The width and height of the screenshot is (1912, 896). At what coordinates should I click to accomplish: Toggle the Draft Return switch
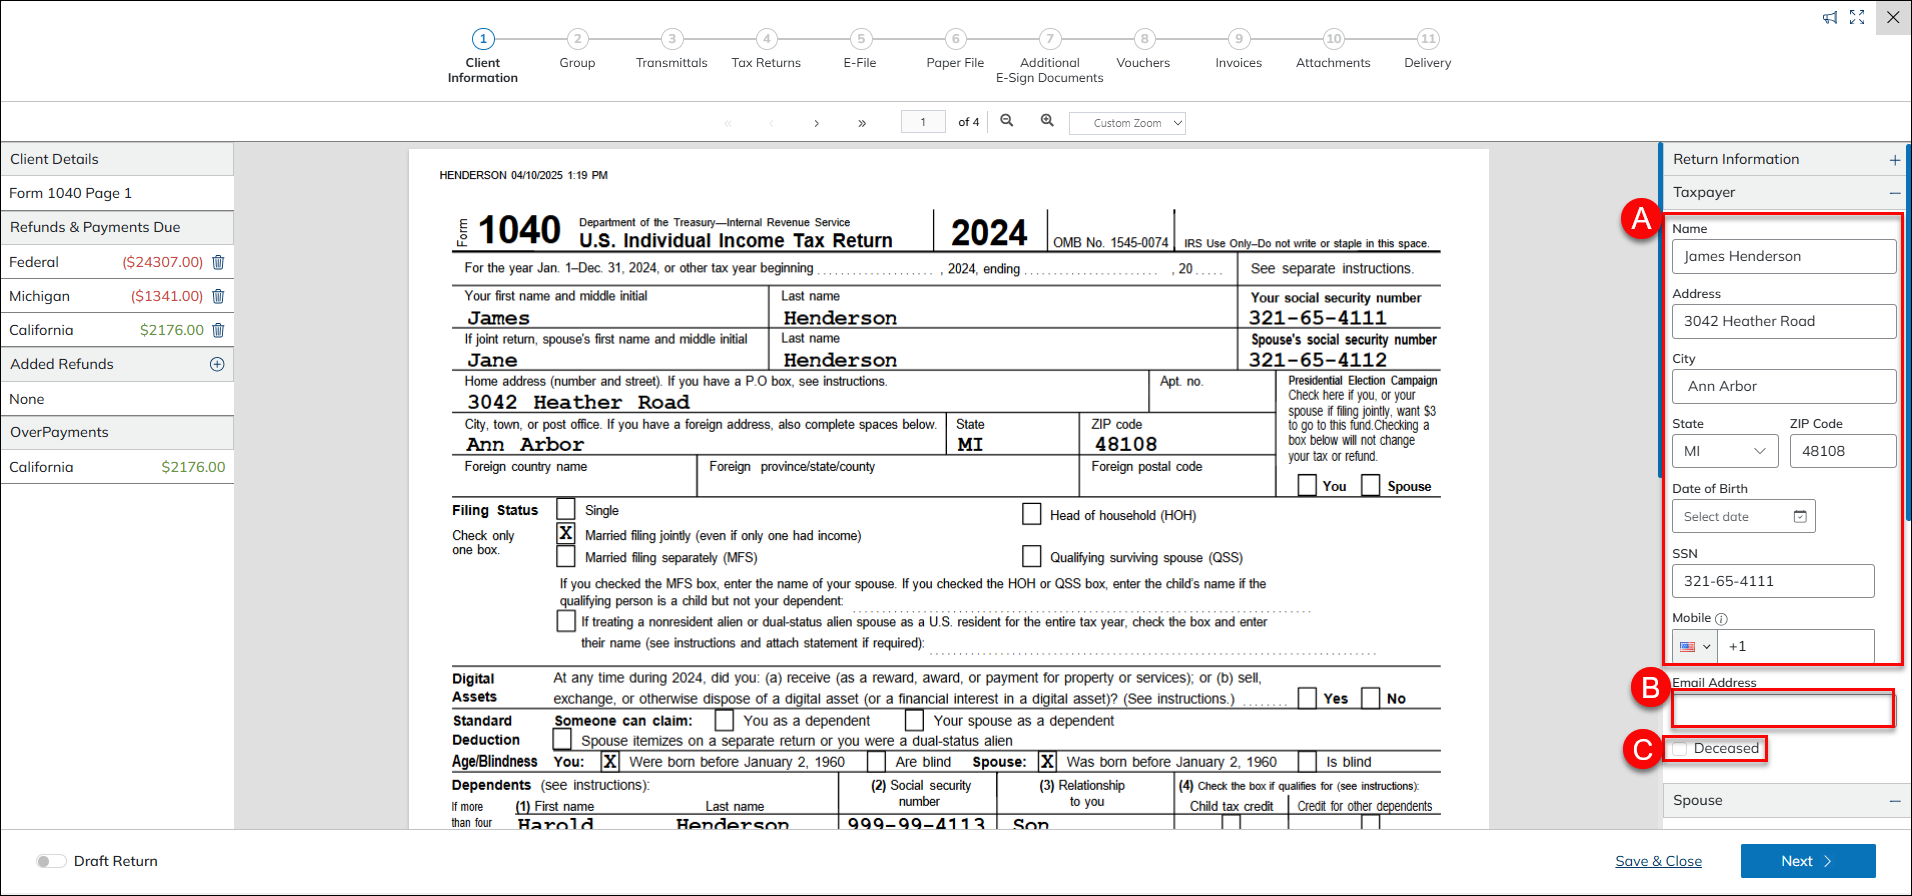click(51, 861)
